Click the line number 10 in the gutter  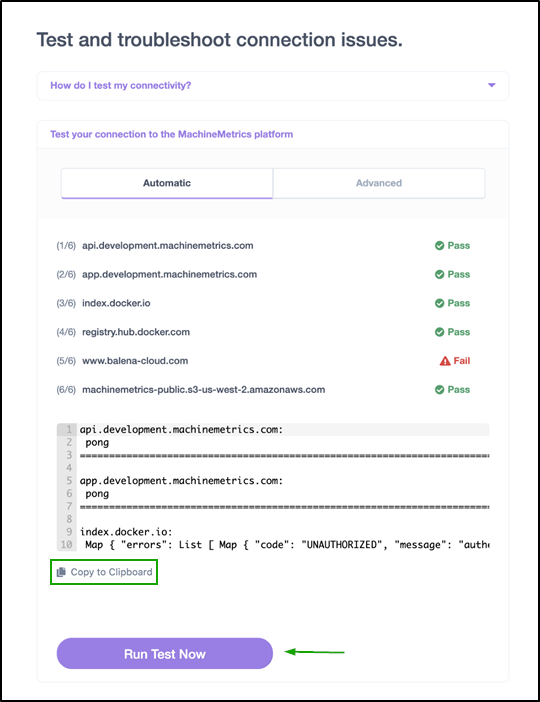tap(66, 545)
